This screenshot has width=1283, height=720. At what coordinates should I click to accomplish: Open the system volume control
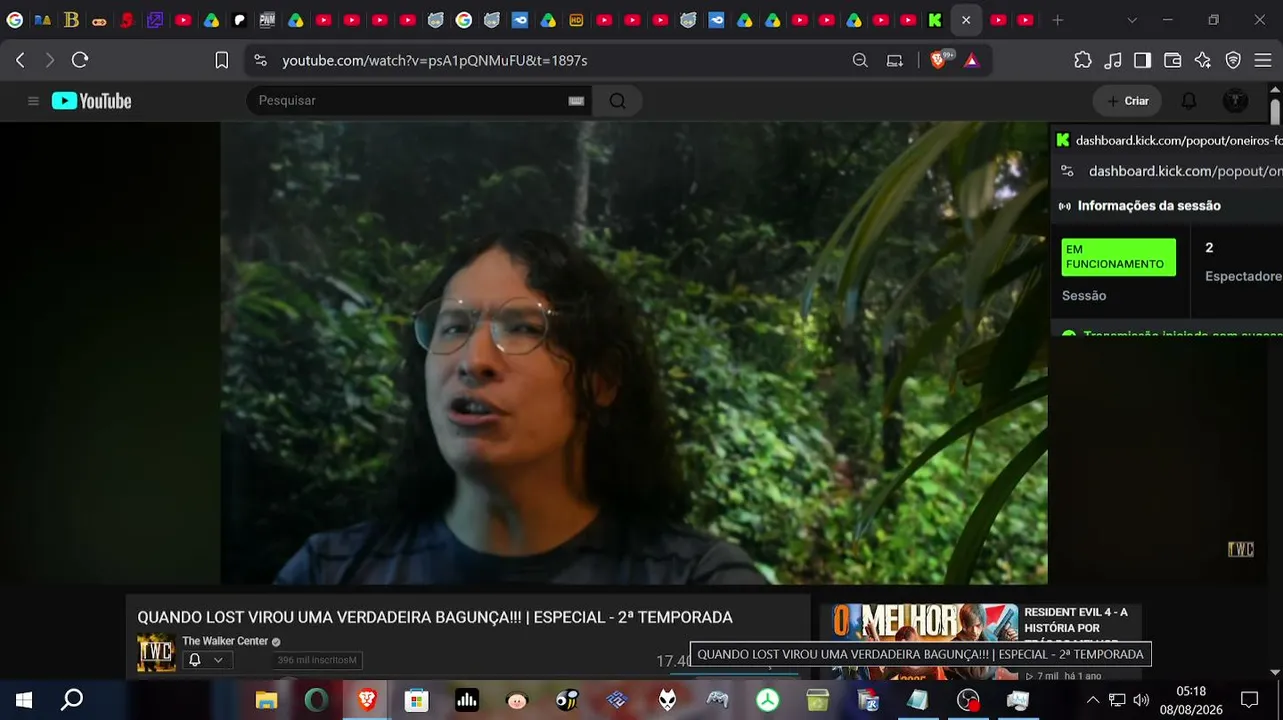[1141, 700]
